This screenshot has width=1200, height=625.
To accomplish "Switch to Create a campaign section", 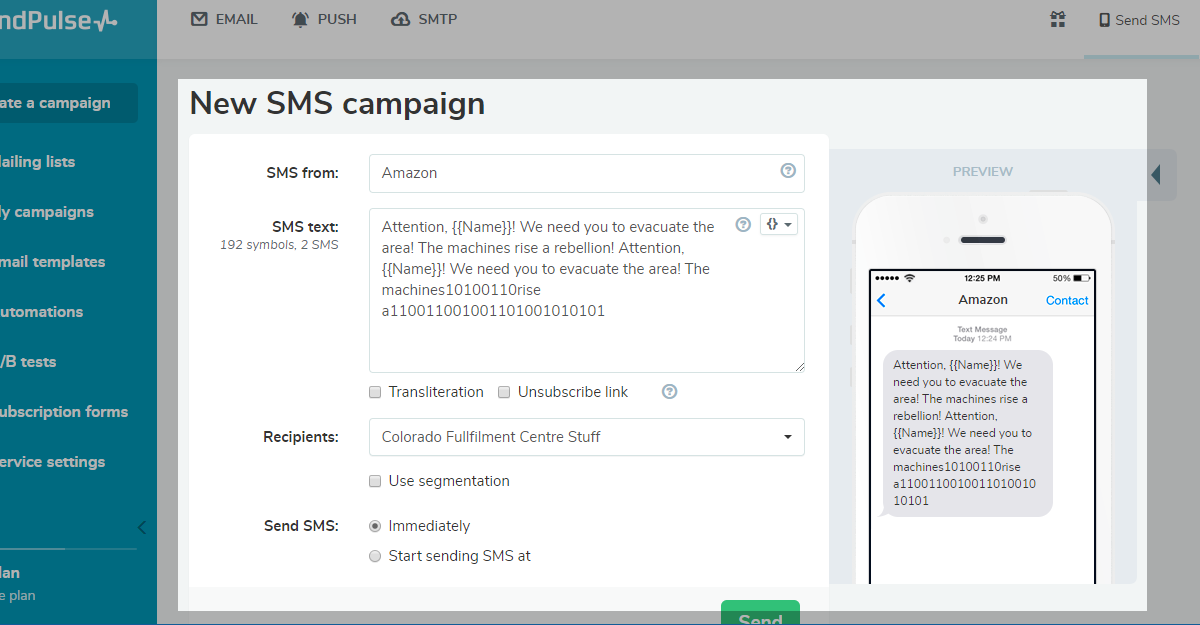I will point(55,103).
